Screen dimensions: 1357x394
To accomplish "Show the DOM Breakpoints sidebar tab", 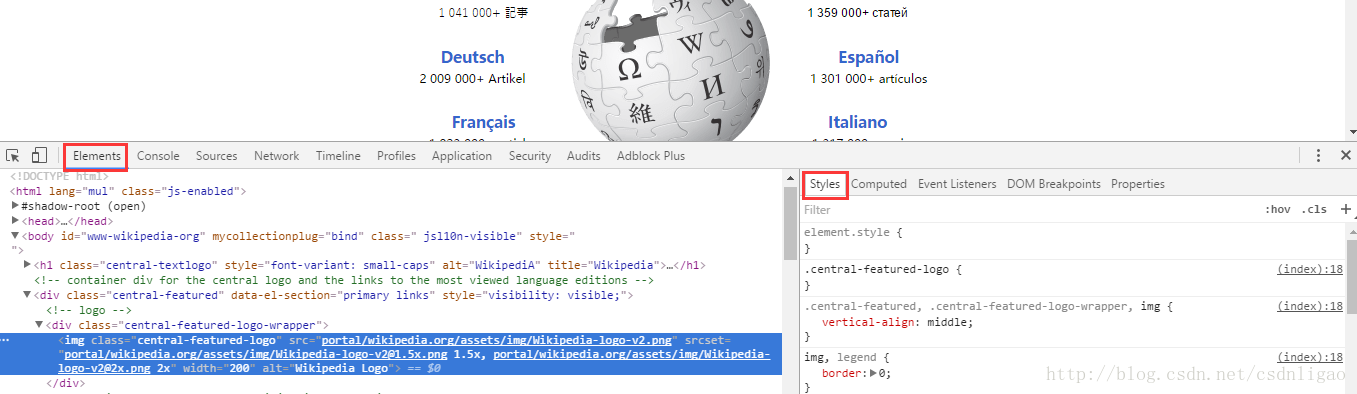I will 1053,184.
